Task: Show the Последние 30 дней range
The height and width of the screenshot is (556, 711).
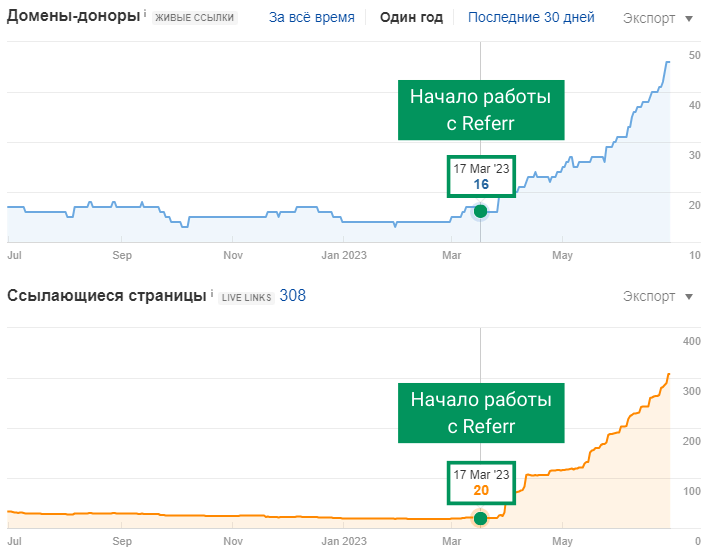Action: (531, 17)
